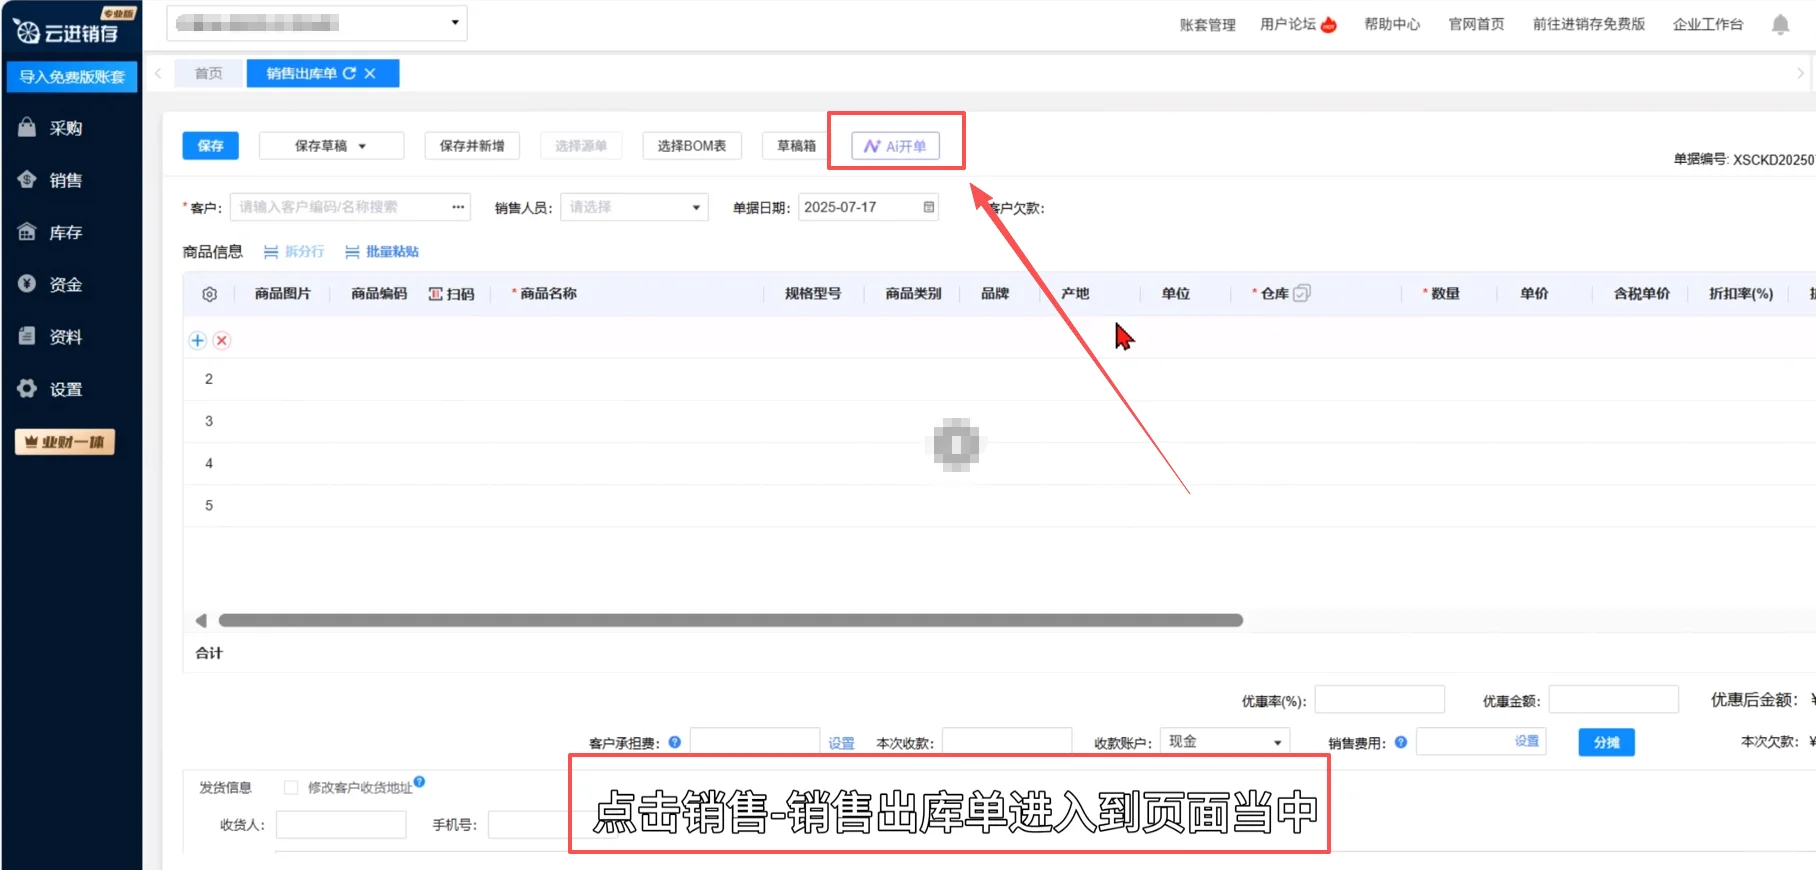Click the 云进销存 logo
1816x870 pixels.
[x=68, y=32]
